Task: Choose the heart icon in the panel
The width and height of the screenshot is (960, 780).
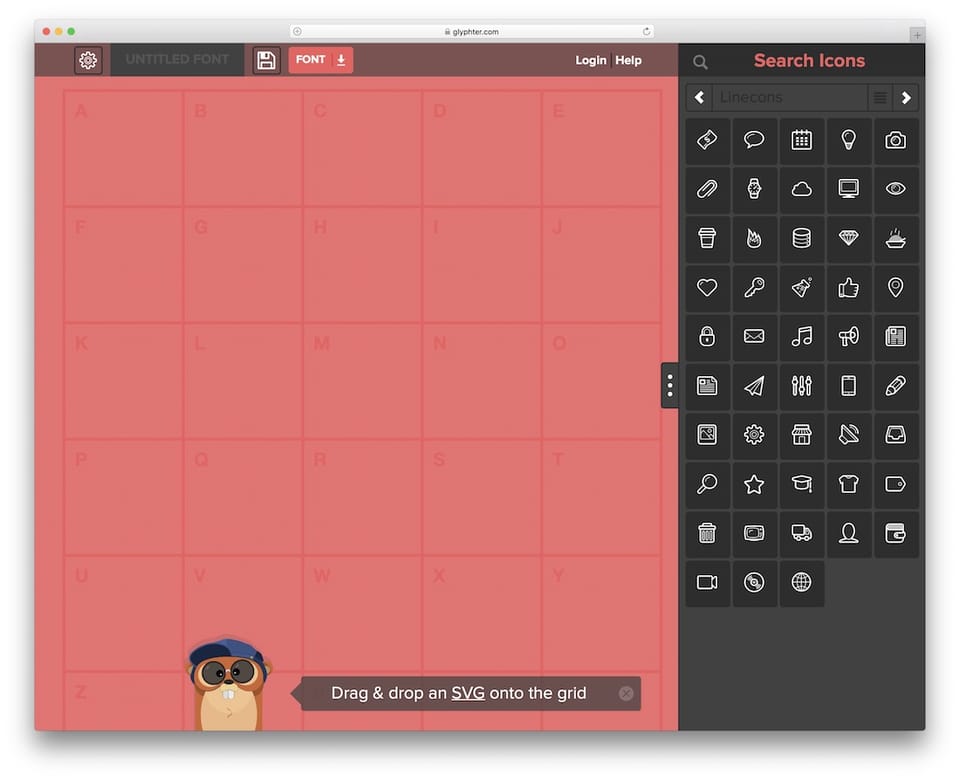Action: pos(707,288)
